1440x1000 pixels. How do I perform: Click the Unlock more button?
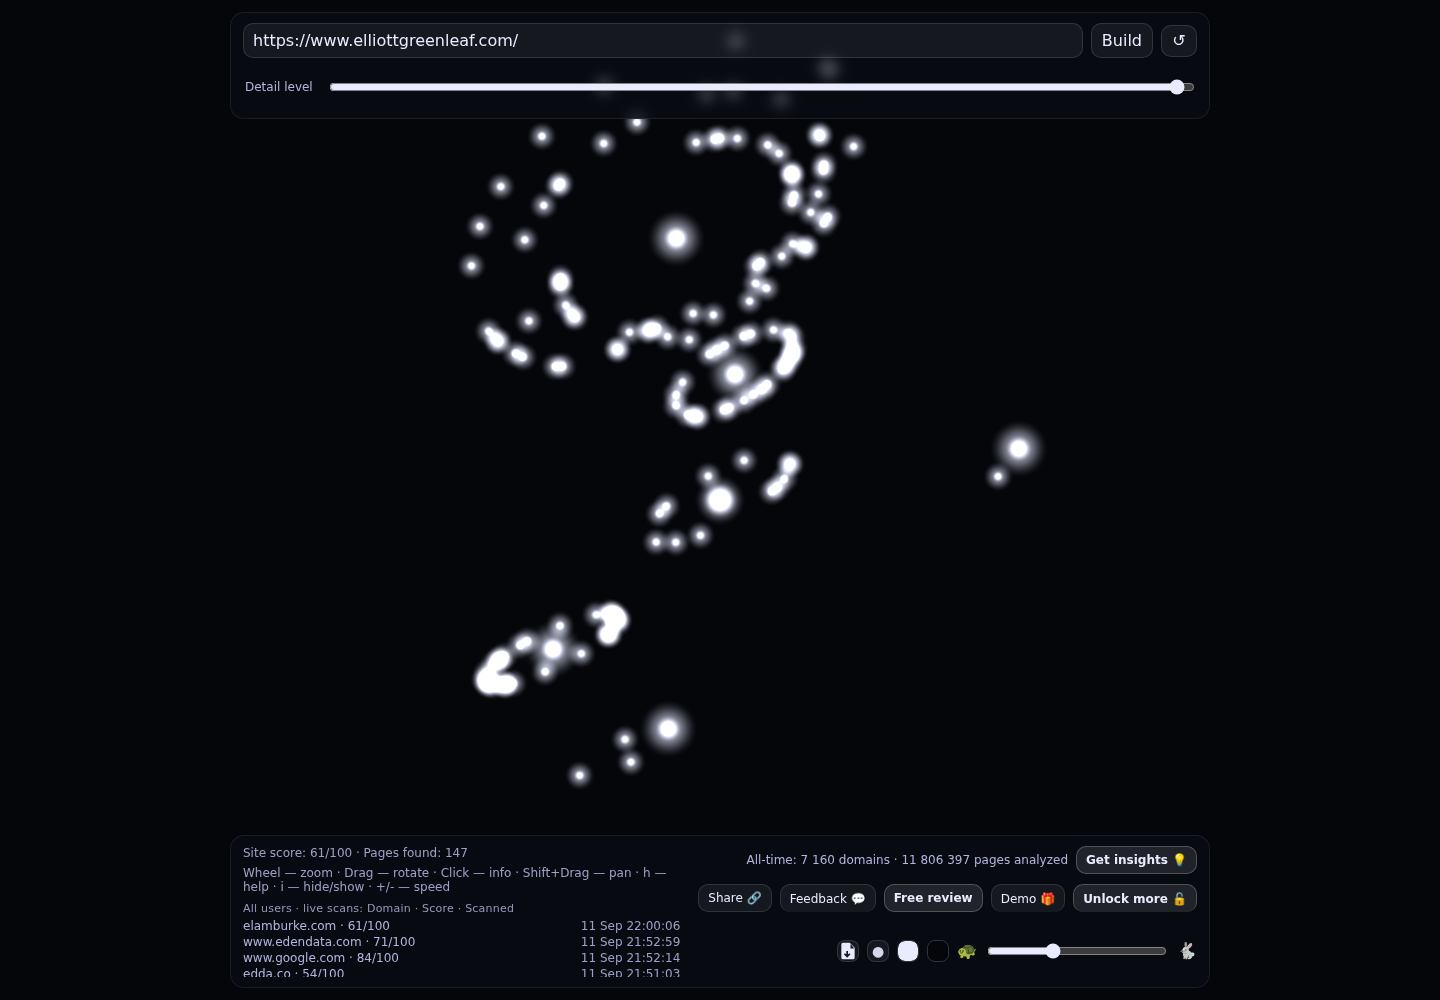click(1135, 898)
